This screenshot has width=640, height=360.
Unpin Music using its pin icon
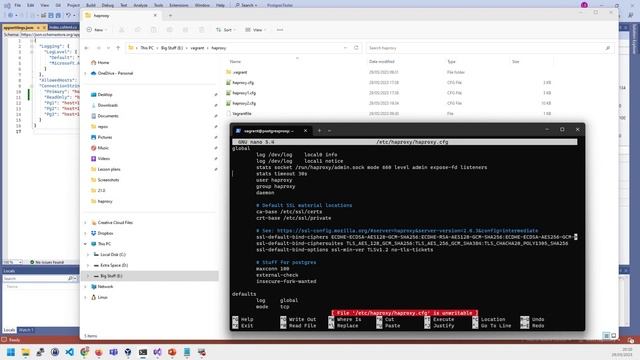(216, 148)
